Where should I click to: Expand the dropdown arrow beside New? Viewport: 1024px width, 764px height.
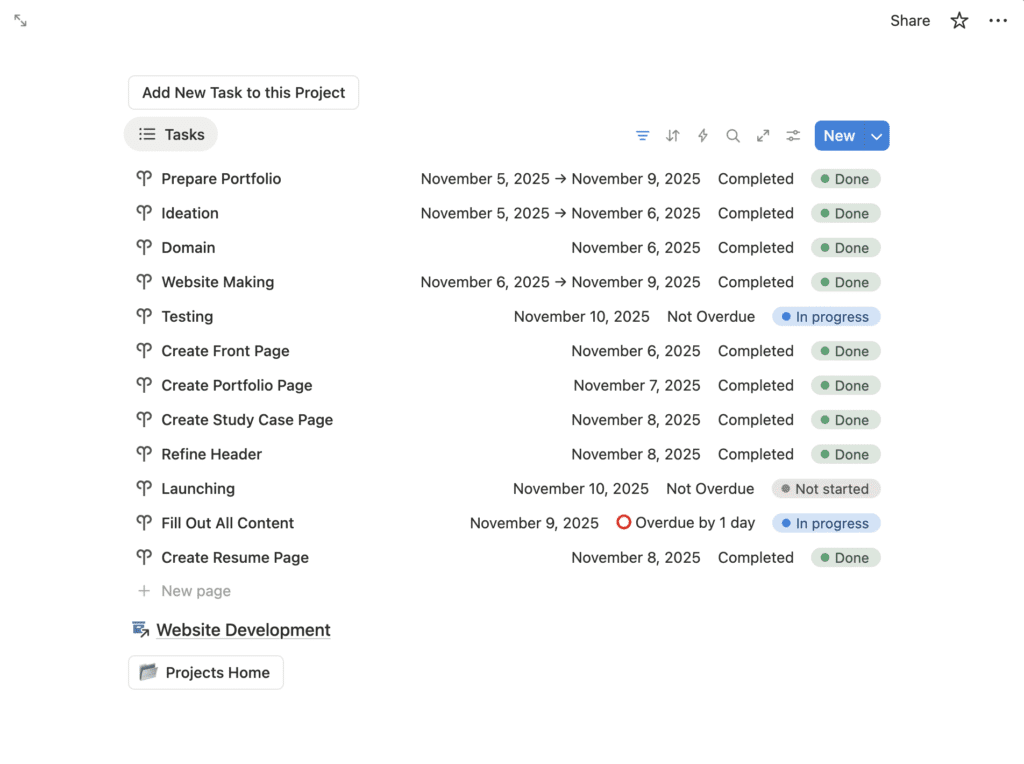(877, 136)
